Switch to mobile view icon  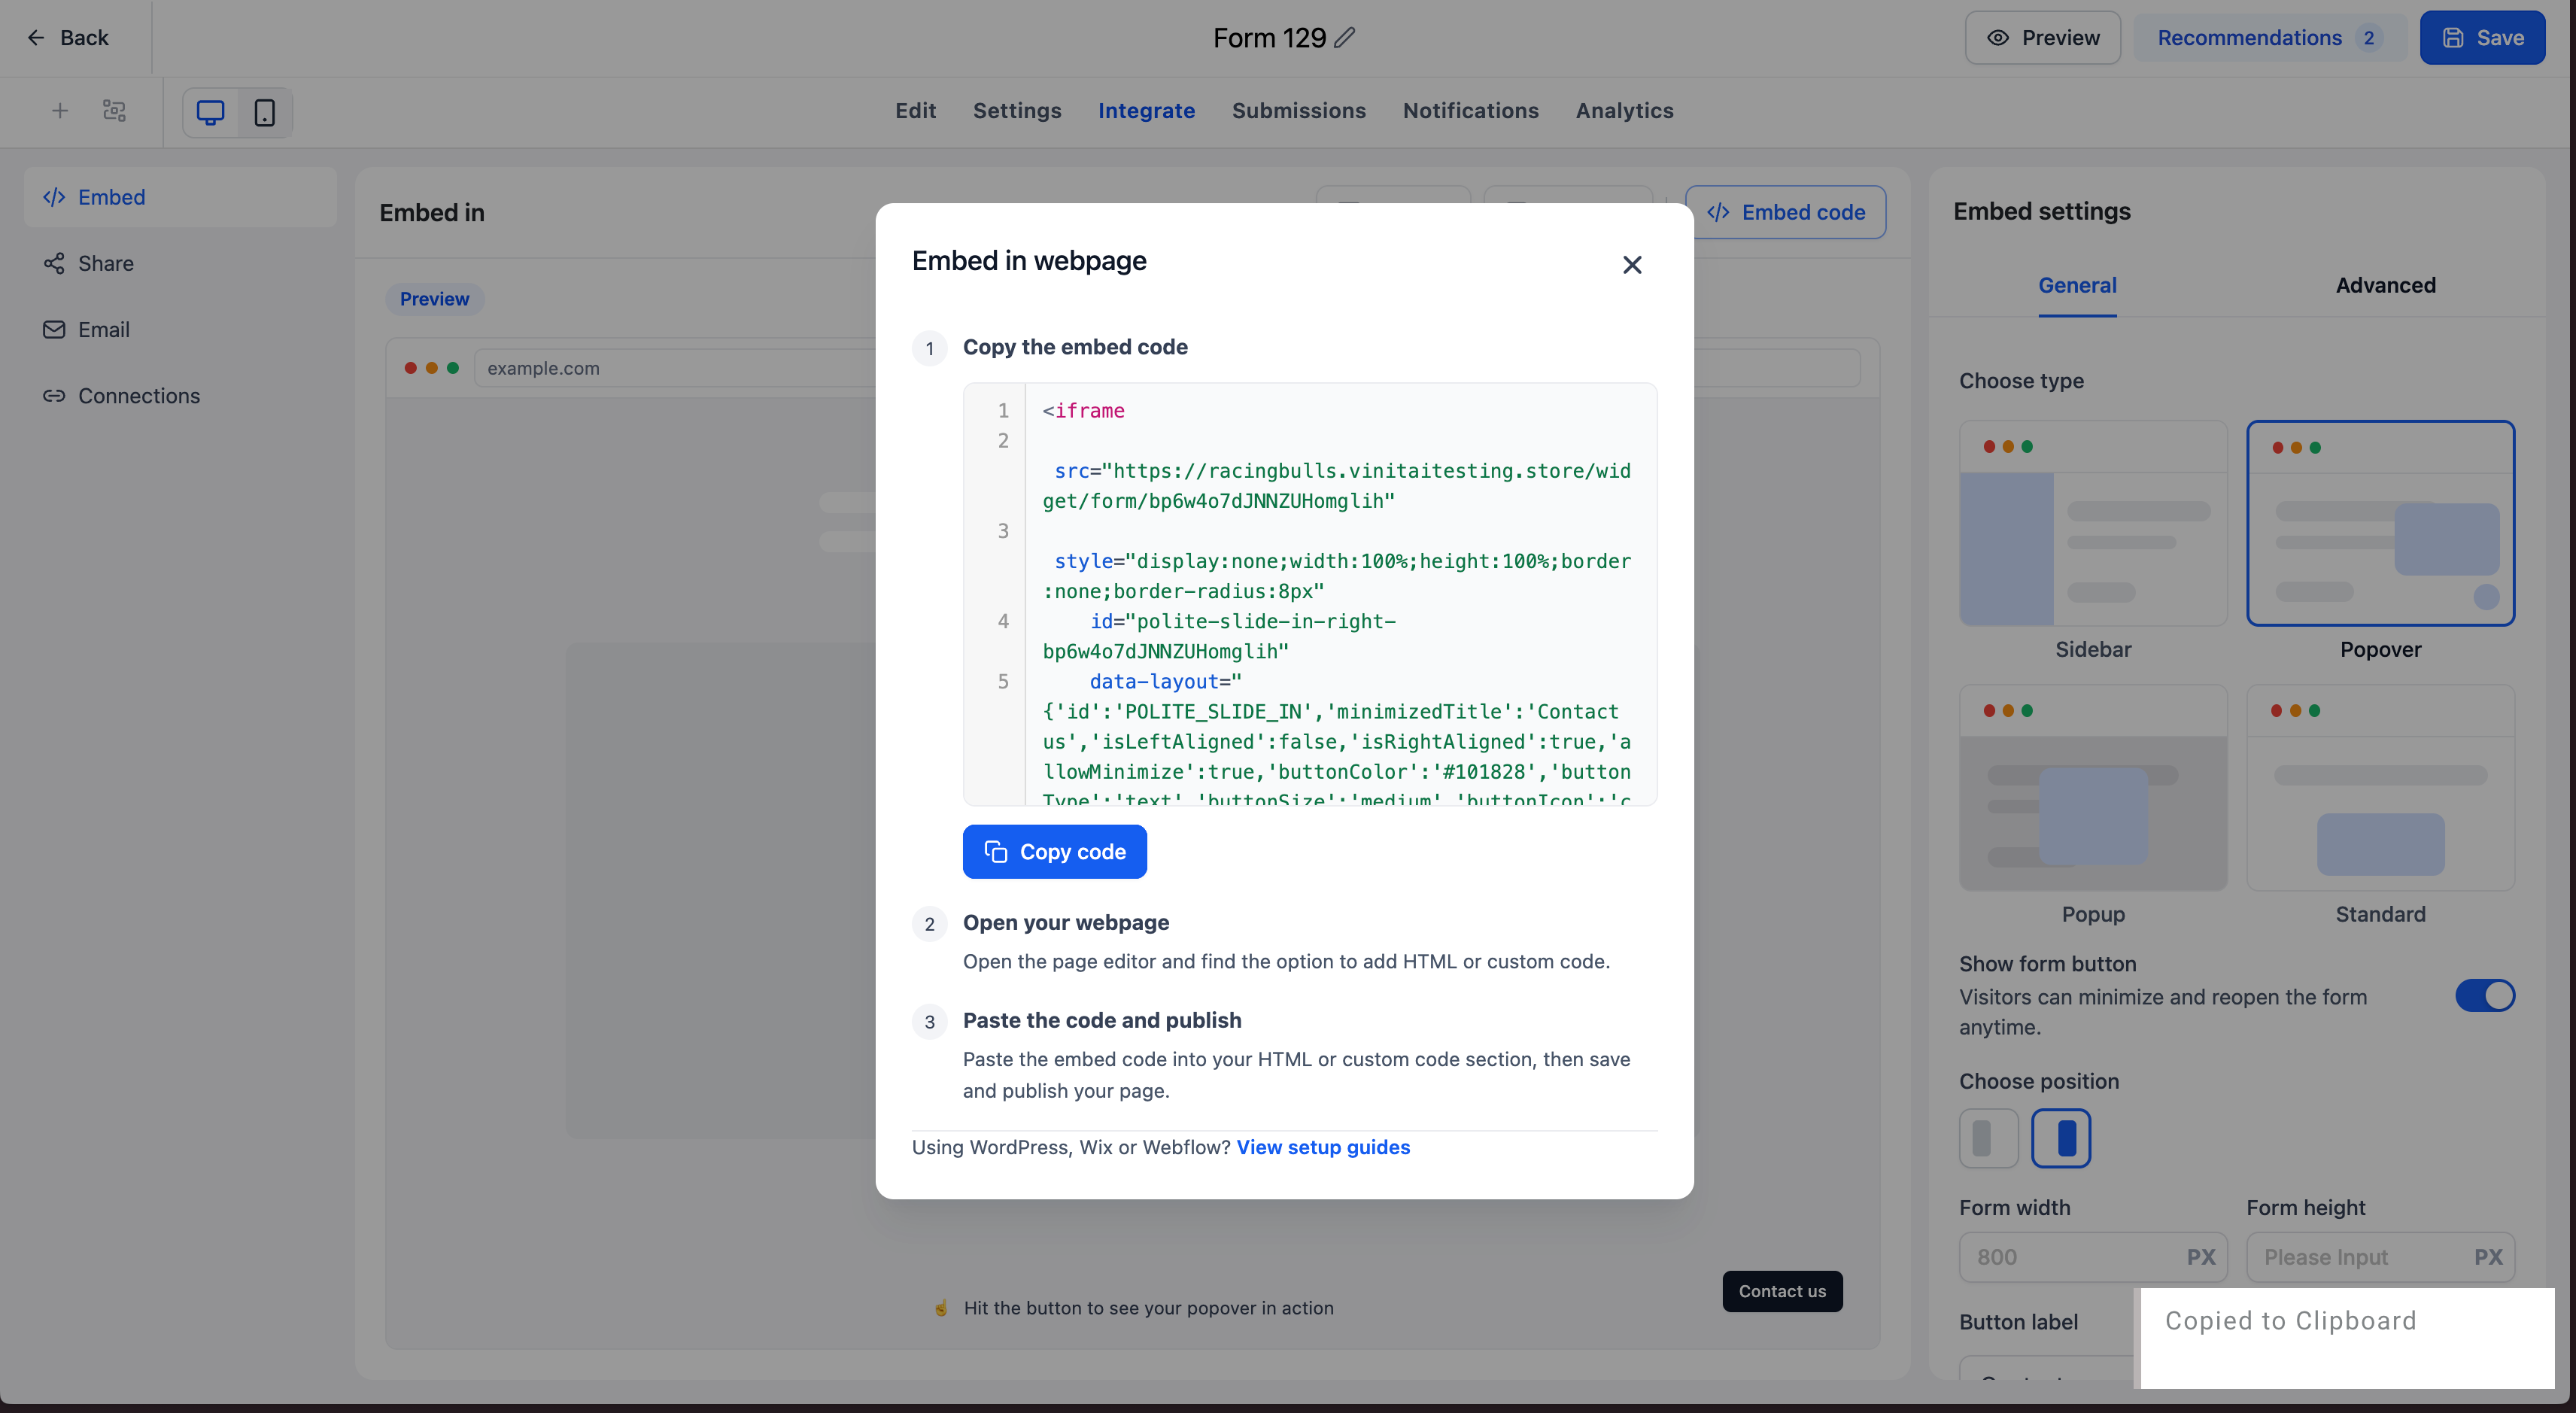pos(264,112)
